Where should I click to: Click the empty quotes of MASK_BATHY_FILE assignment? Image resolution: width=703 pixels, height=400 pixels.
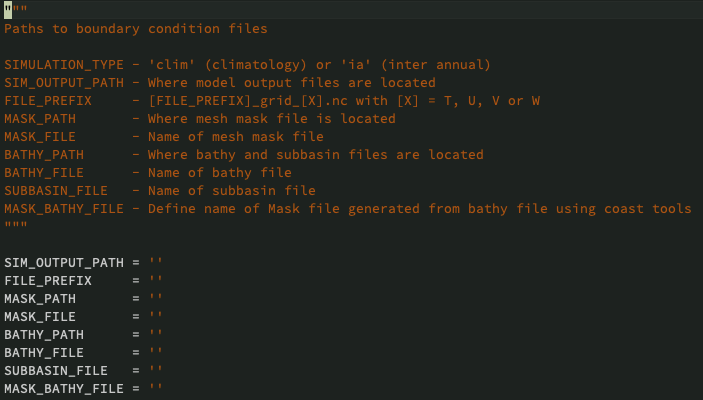pos(156,388)
